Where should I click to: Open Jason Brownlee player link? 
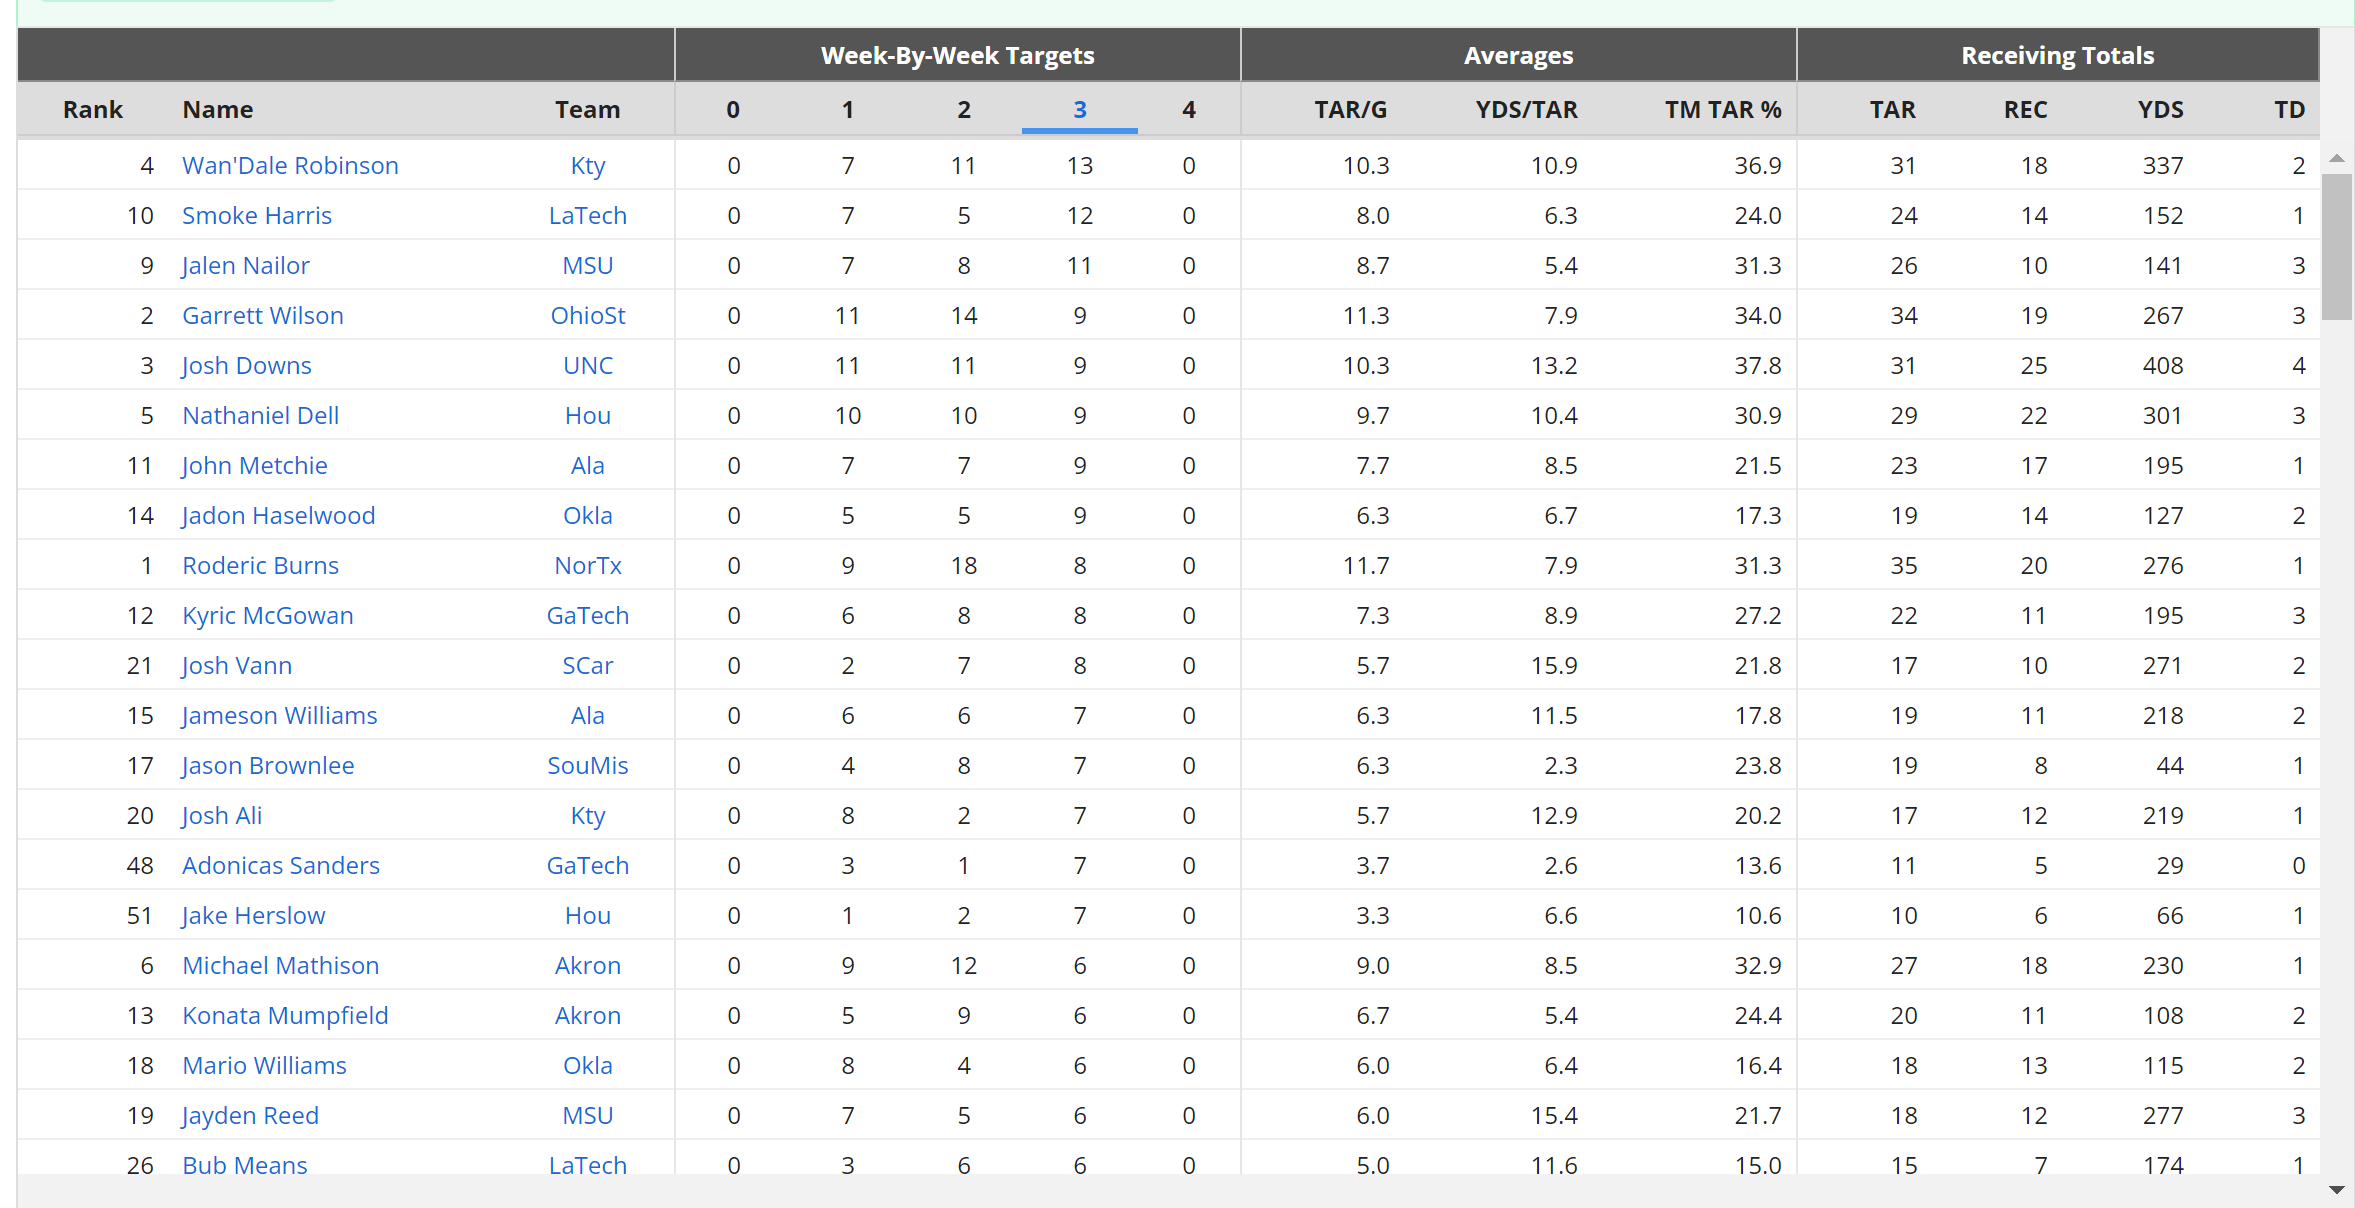268,765
